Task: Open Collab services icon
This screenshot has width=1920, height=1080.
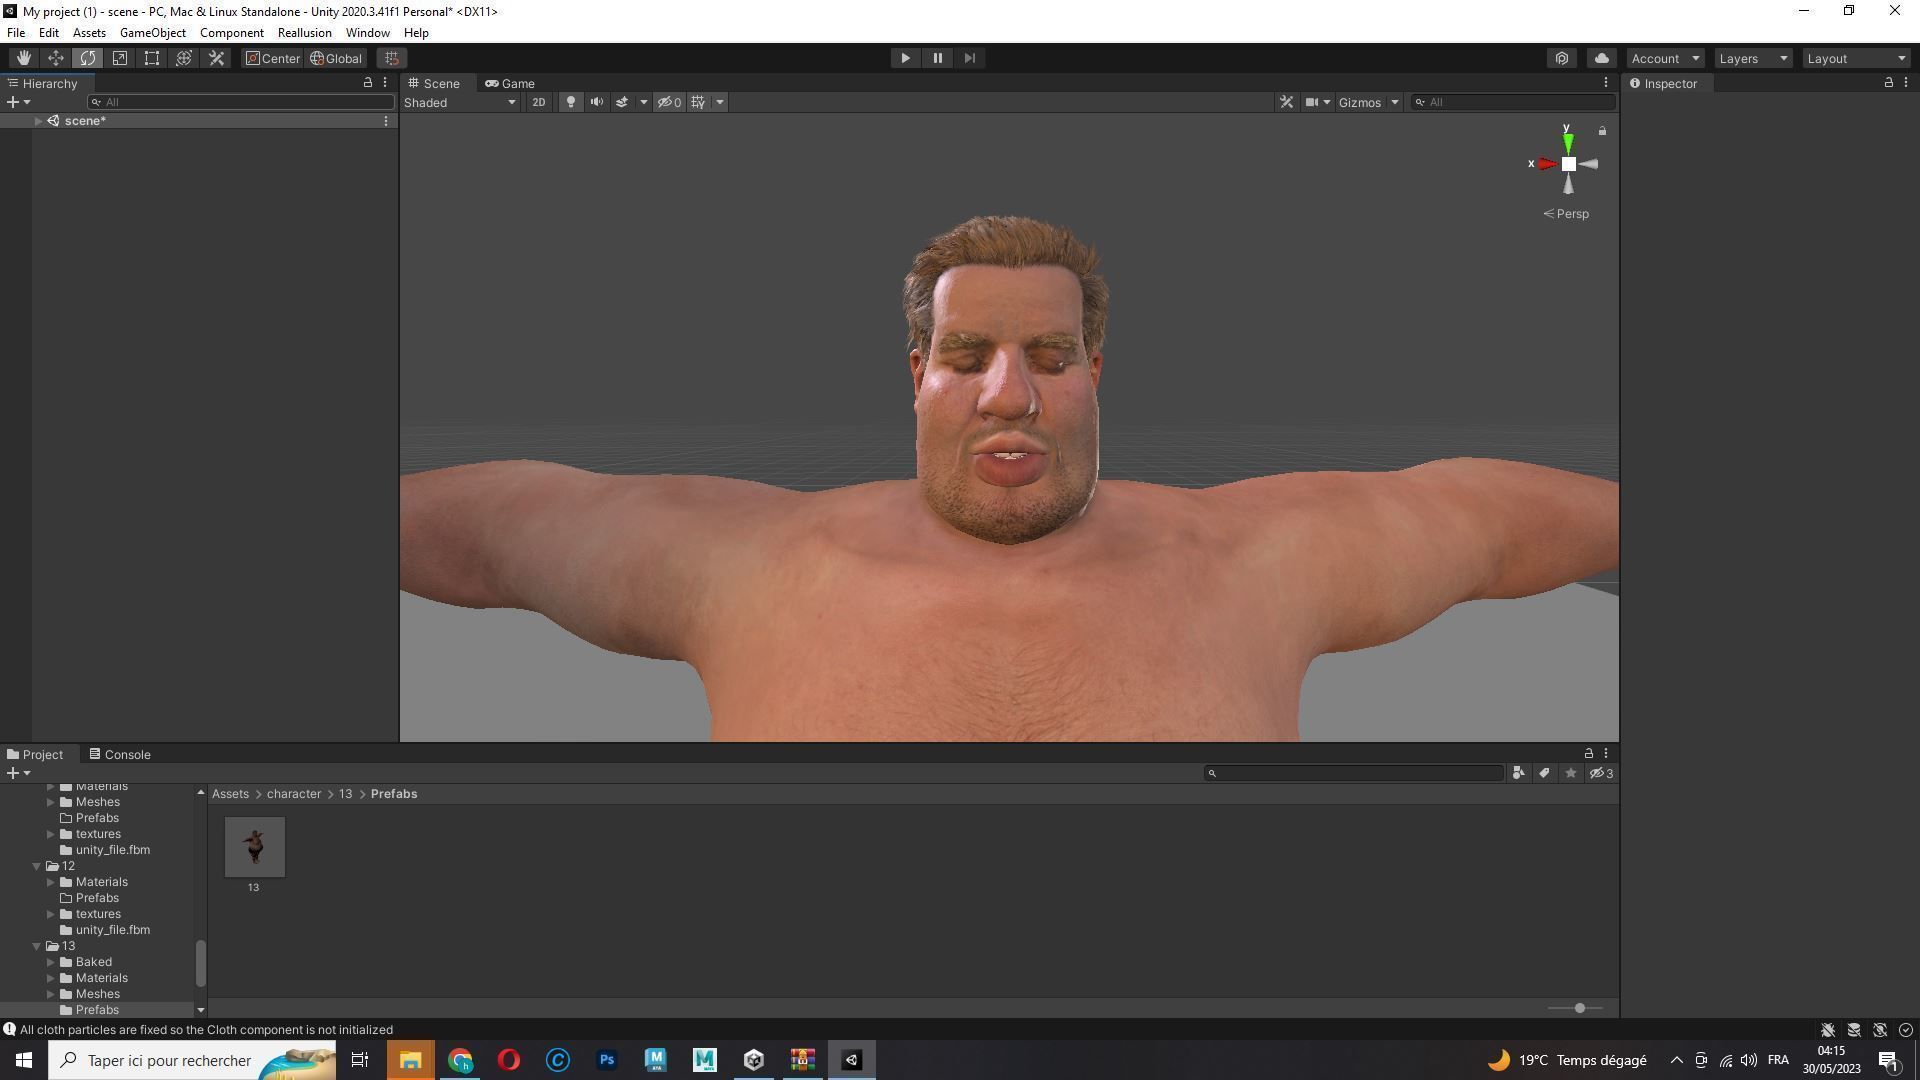Action: [x=1562, y=58]
